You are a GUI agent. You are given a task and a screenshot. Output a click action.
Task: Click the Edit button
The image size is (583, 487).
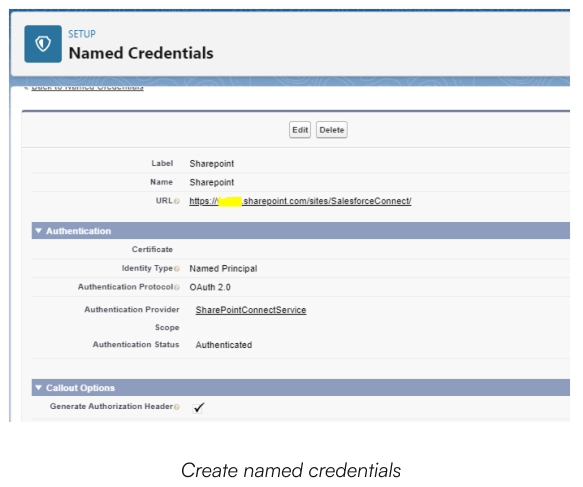tap(300, 130)
